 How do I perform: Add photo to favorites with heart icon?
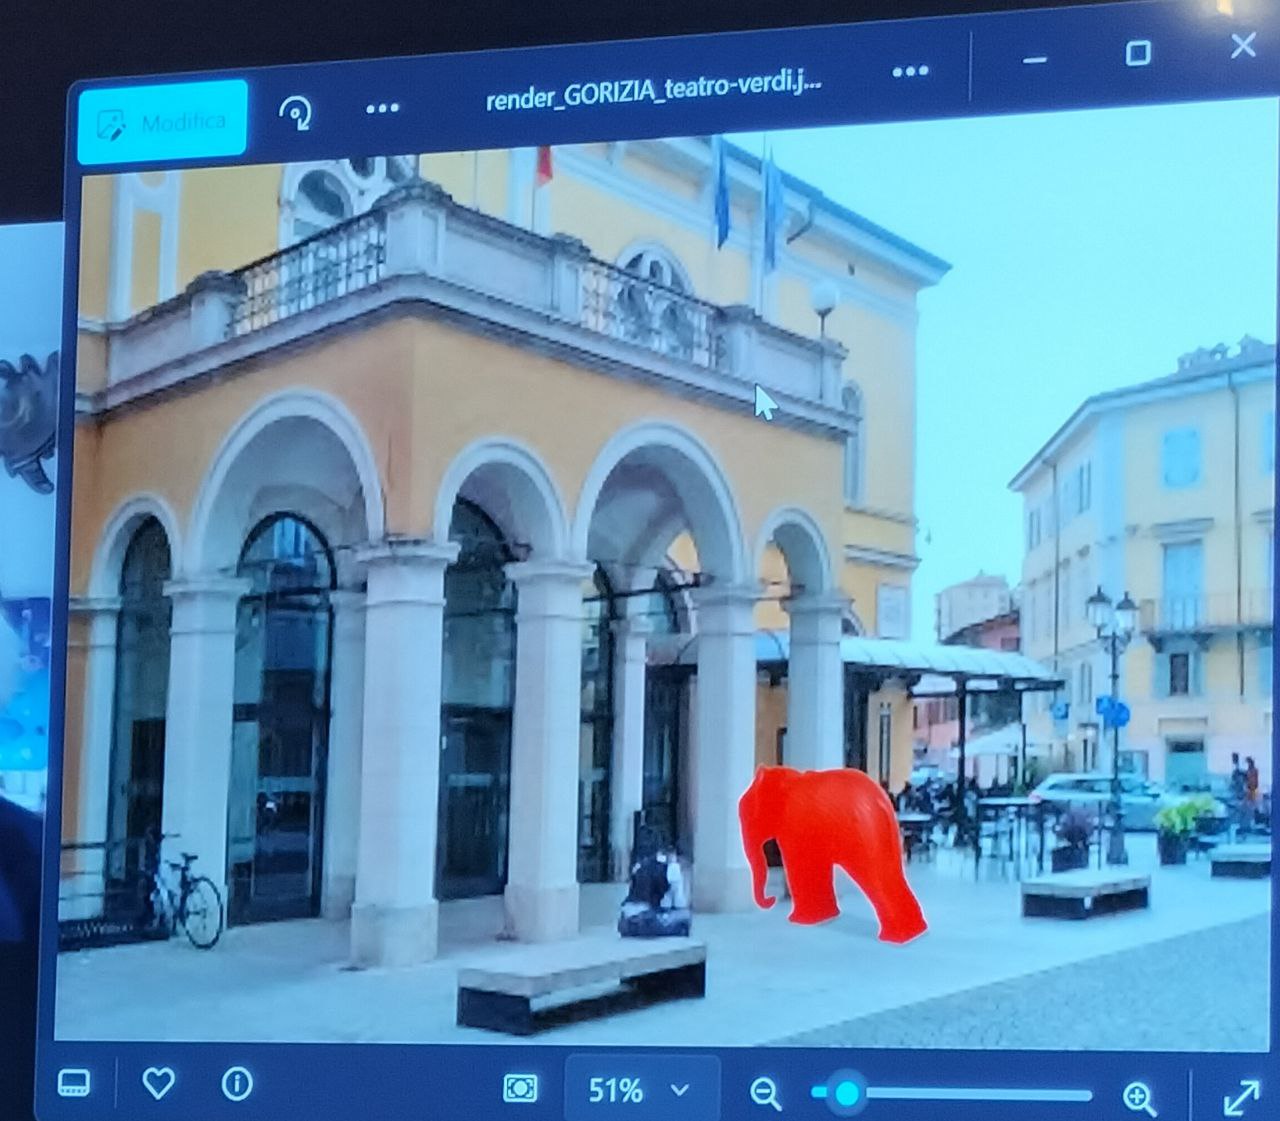coord(158,1082)
